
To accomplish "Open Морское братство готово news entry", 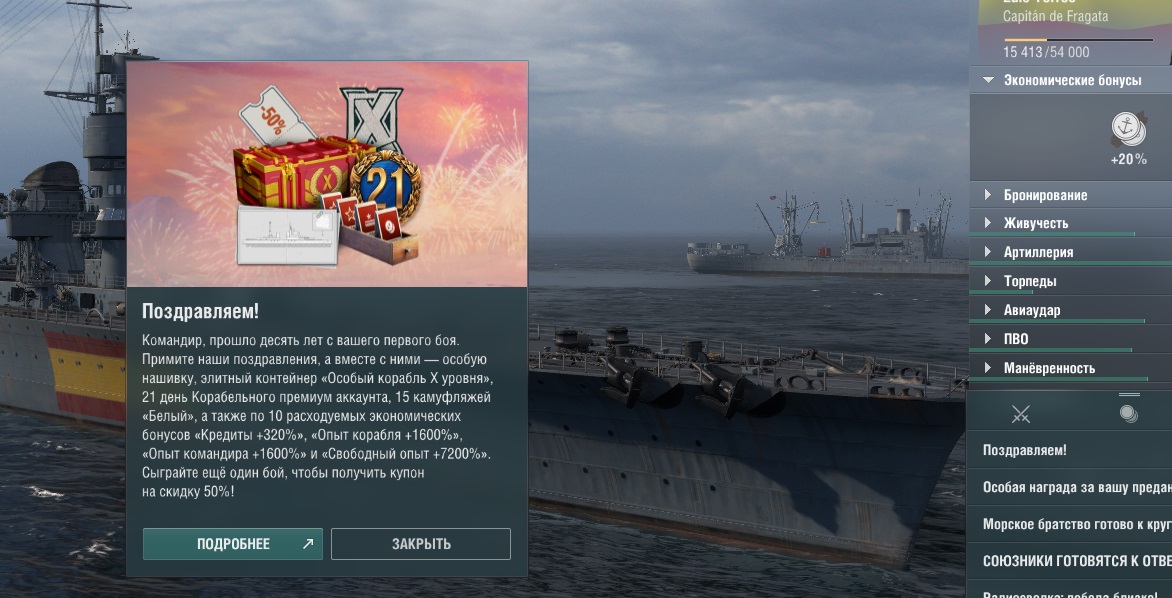I will coord(1070,525).
